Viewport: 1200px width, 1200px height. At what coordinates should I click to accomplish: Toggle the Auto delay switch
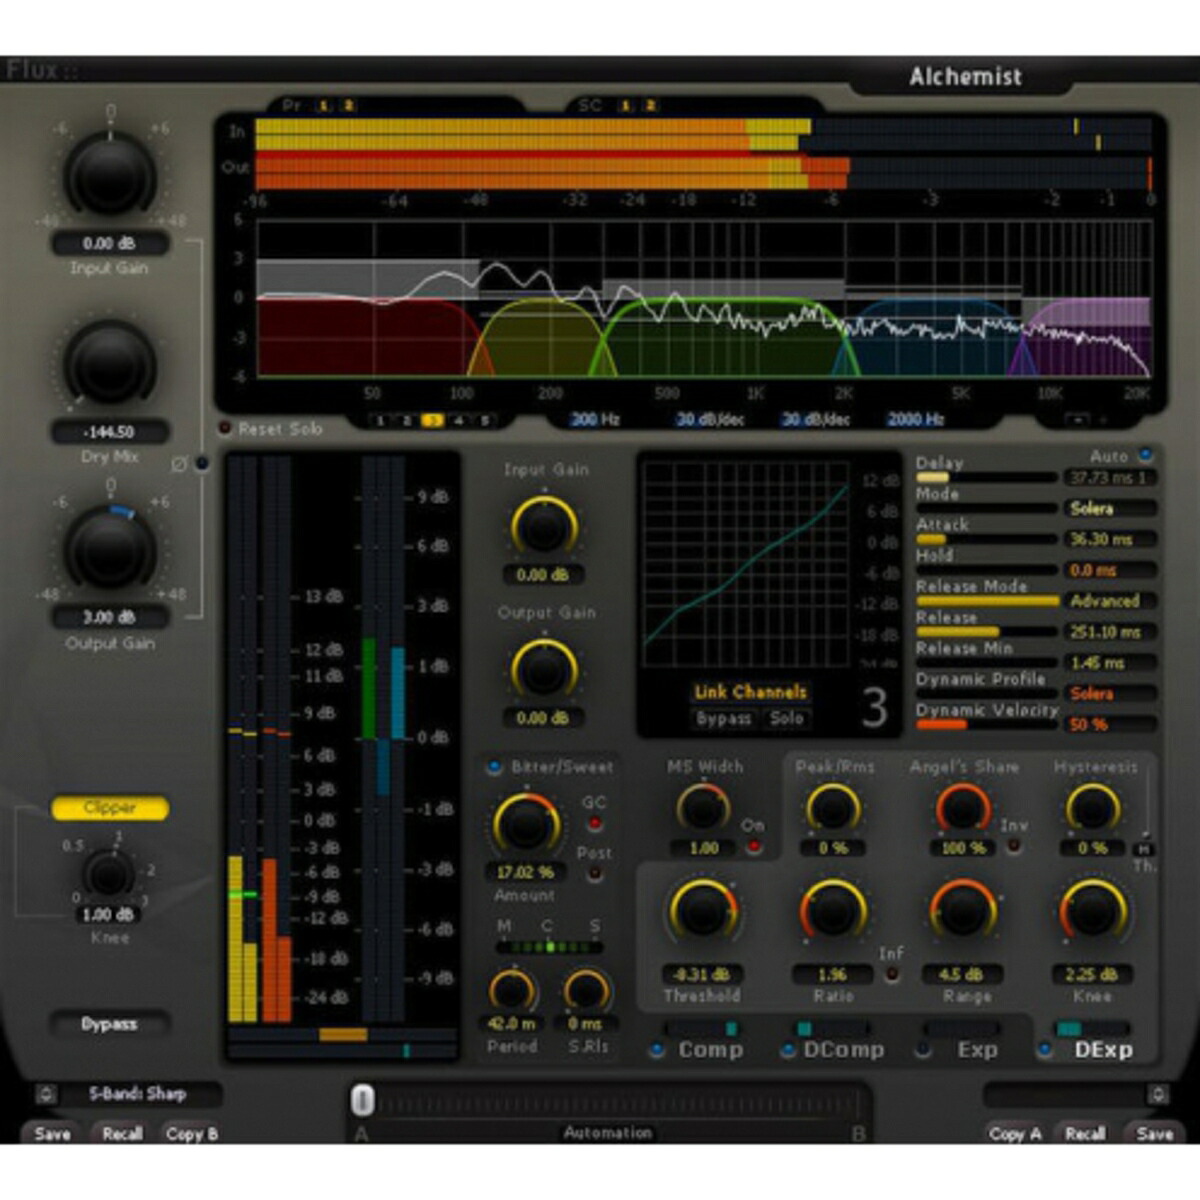click(x=1145, y=455)
